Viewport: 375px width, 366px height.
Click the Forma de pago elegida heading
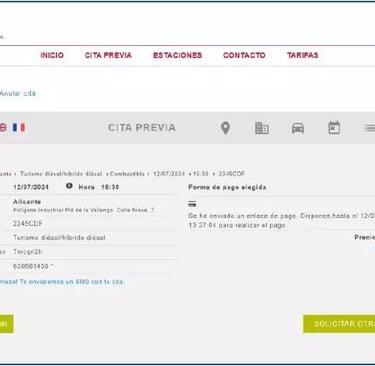click(227, 187)
